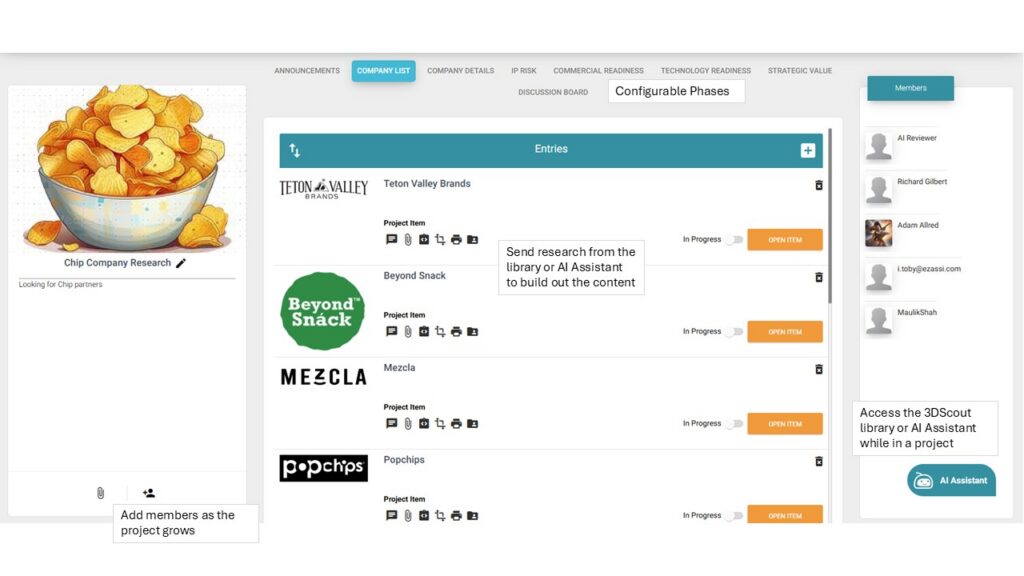The width and height of the screenshot is (1024, 576).
Task: Go to the IP Risk tab
Action: coord(524,71)
